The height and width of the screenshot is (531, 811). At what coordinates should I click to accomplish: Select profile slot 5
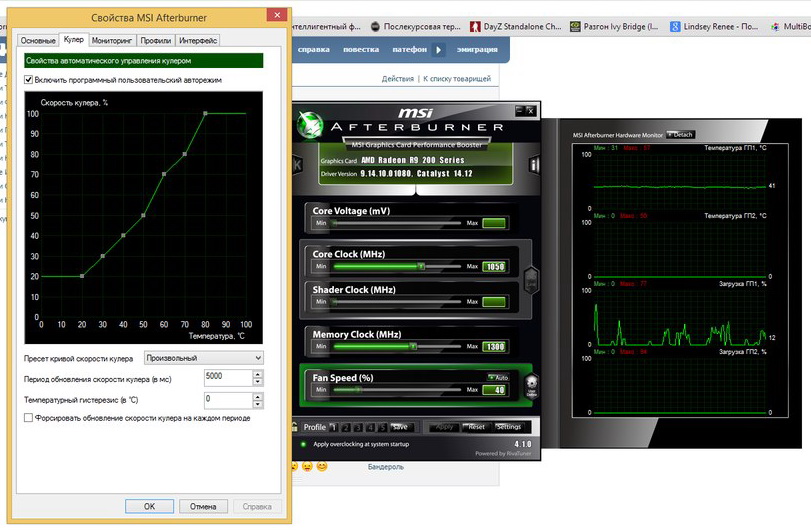click(x=382, y=427)
